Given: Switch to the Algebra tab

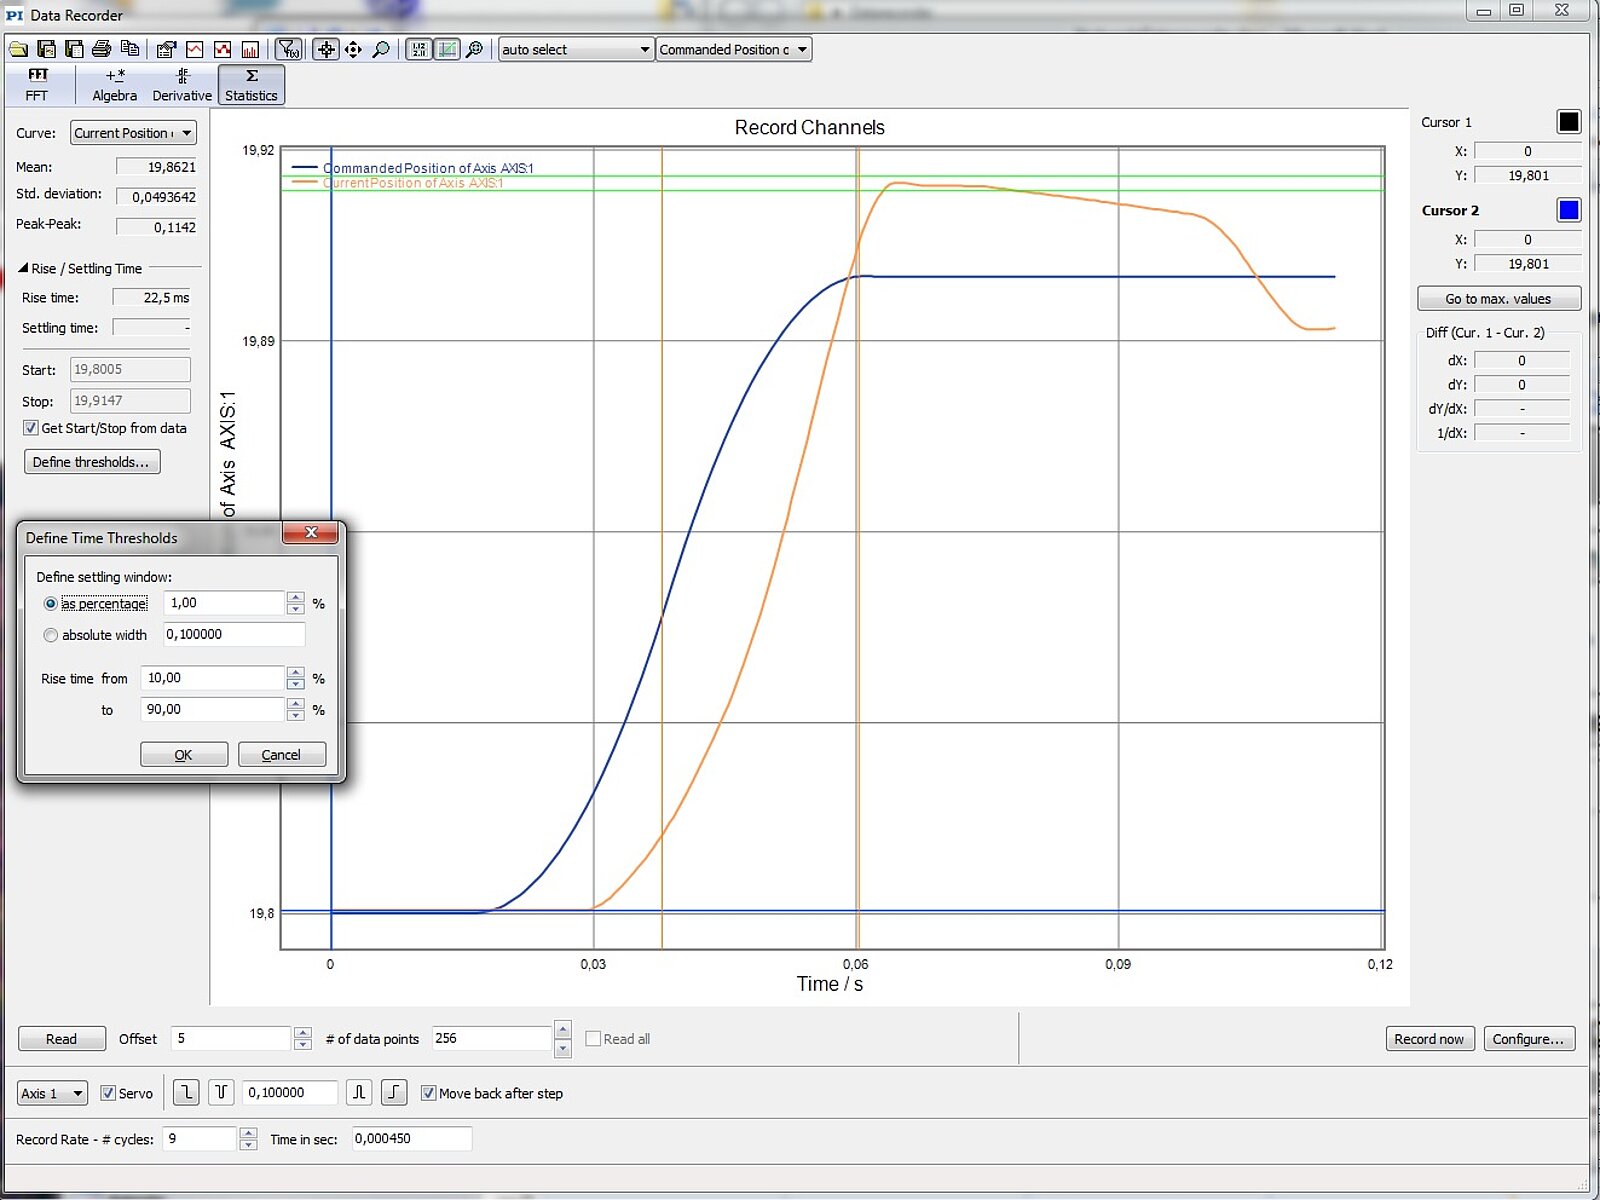Looking at the screenshot, I should (x=114, y=85).
